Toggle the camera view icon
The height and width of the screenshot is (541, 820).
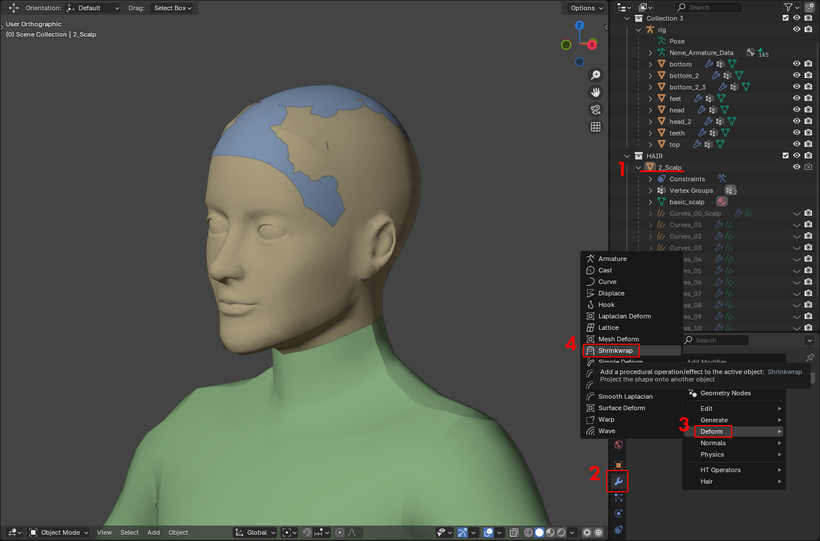(x=595, y=110)
